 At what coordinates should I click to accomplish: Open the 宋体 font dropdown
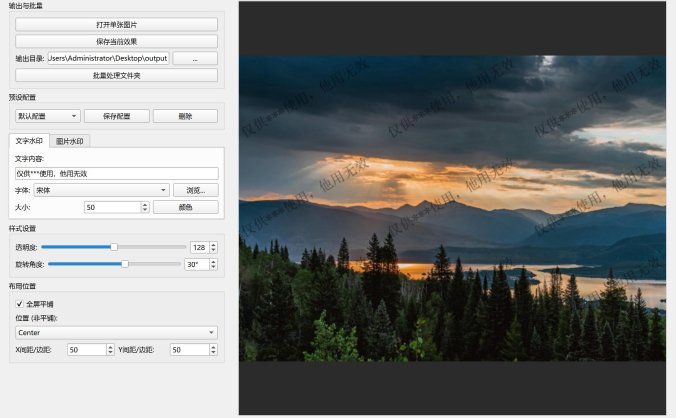(101, 190)
